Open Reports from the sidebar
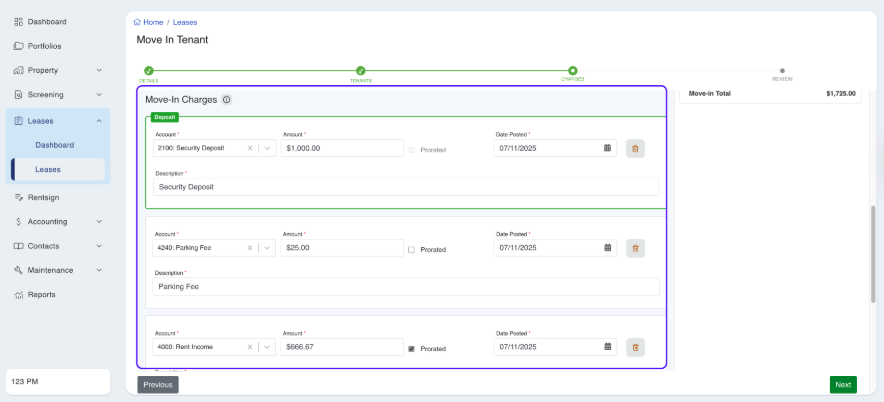 (x=41, y=294)
